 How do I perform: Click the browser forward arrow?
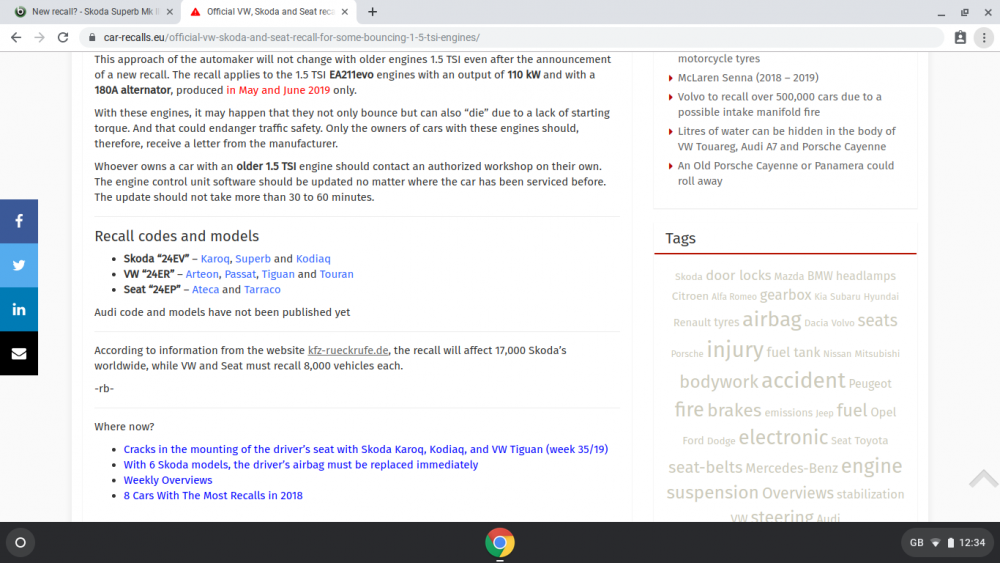[x=40, y=38]
